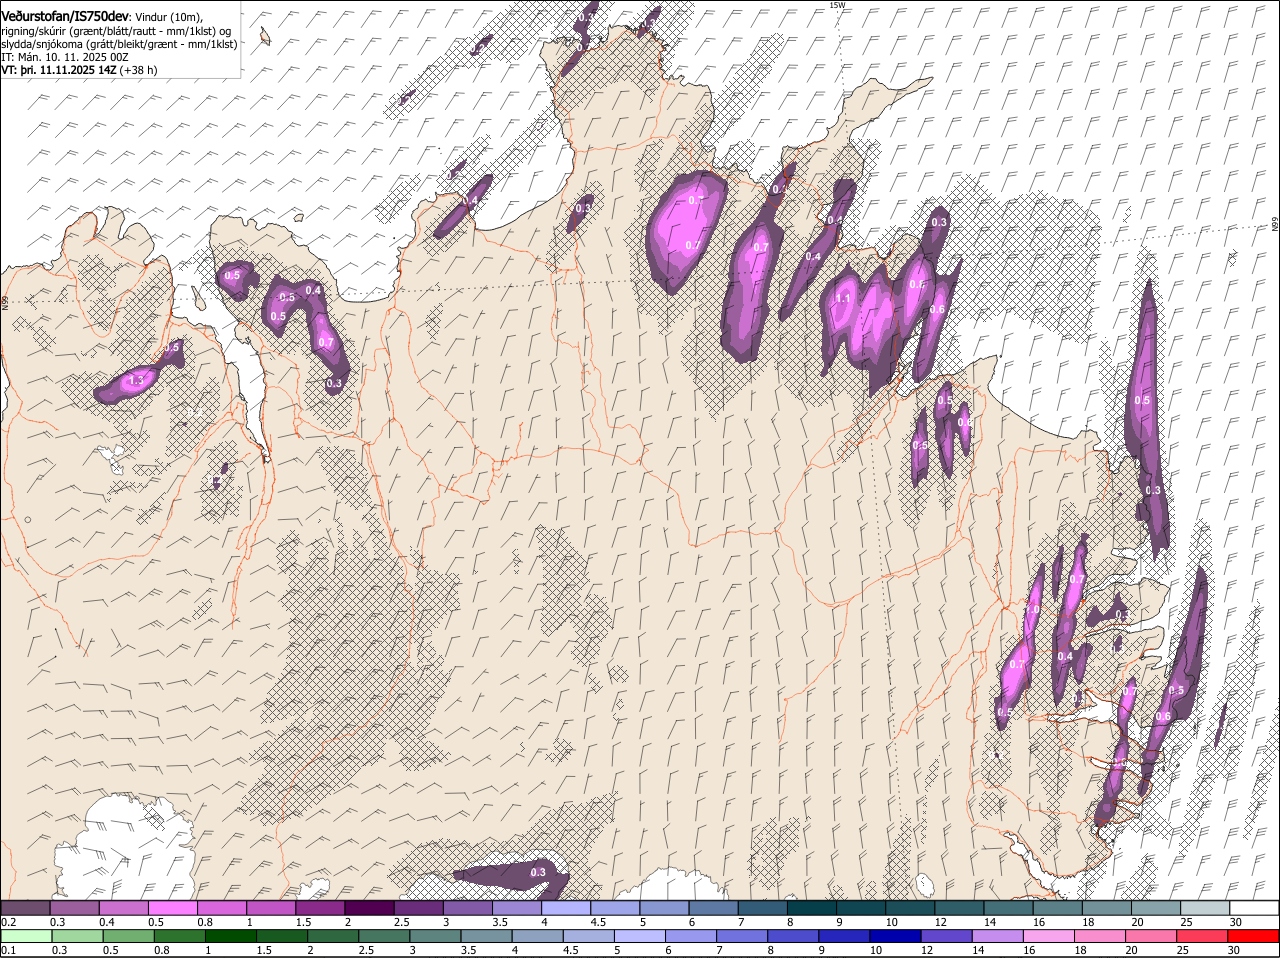This screenshot has height=958, width=1280.
Task: Pick the violet rain-legend swatch starting at 14
Action: [x=997, y=936]
